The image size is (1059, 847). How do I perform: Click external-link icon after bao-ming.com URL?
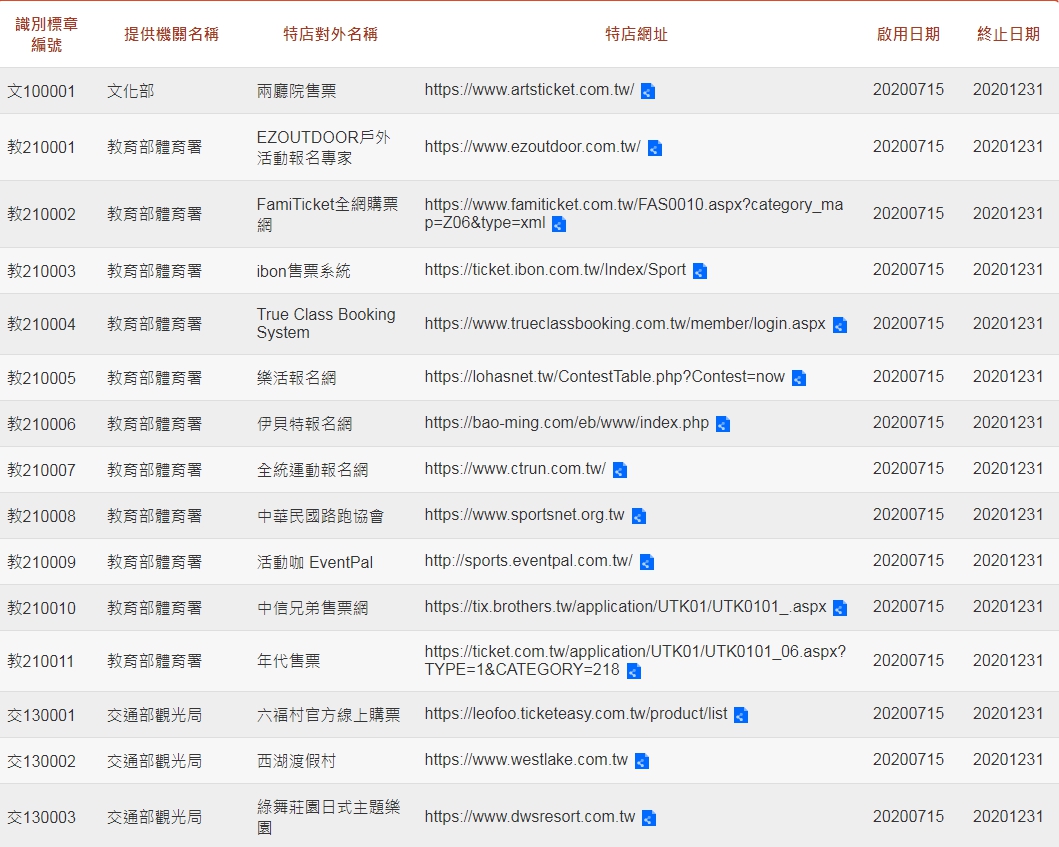[x=723, y=424]
